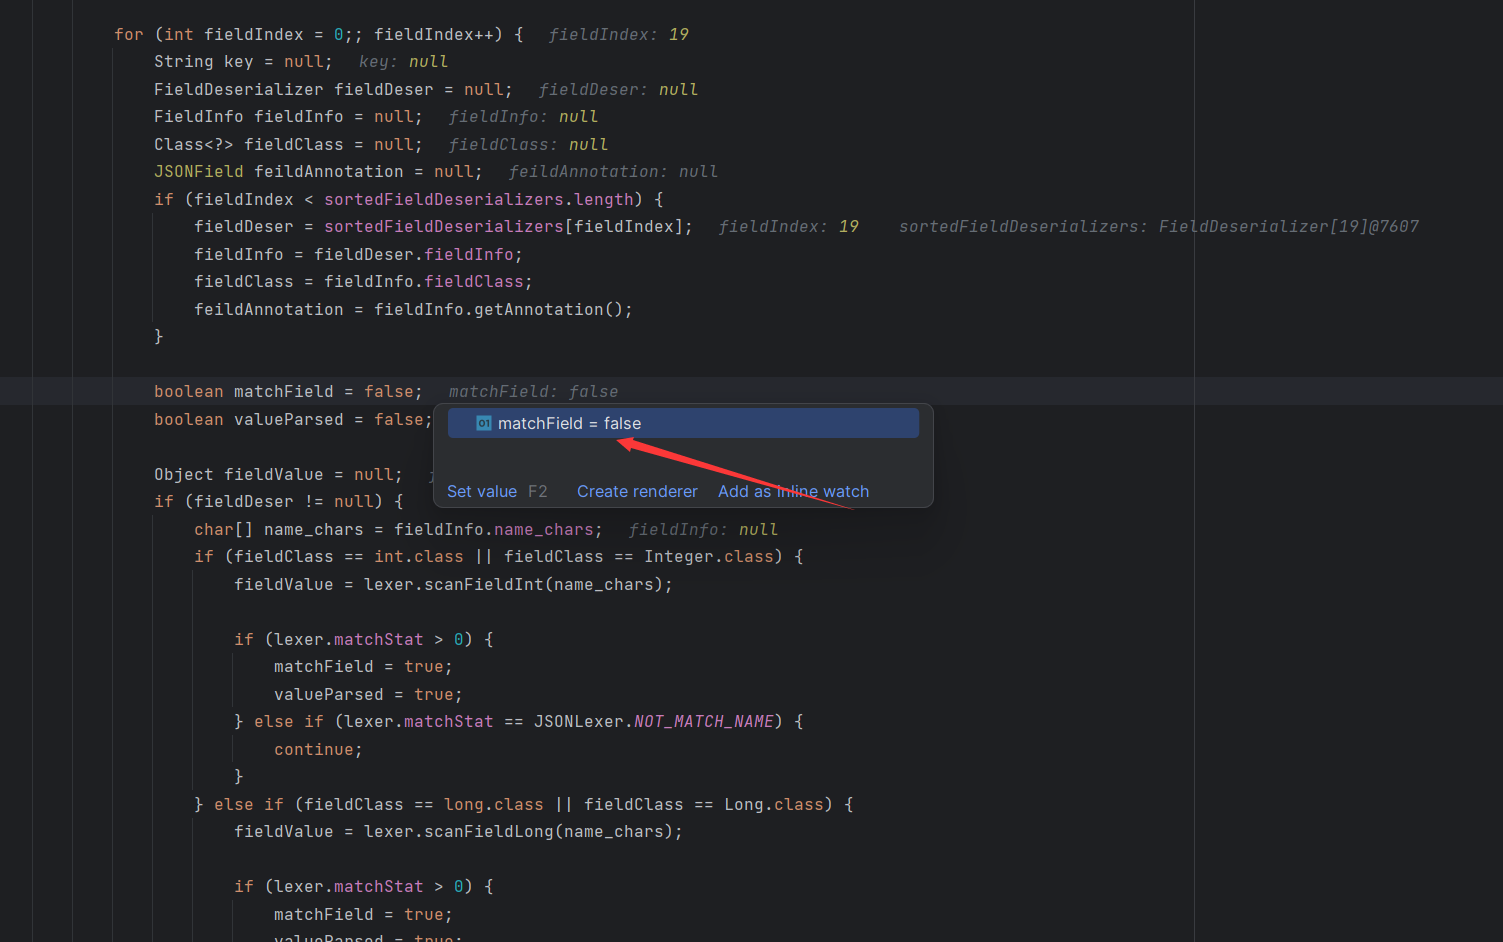Click 'Add as inline watch' link
This screenshot has width=1503, height=942.
point(793,491)
